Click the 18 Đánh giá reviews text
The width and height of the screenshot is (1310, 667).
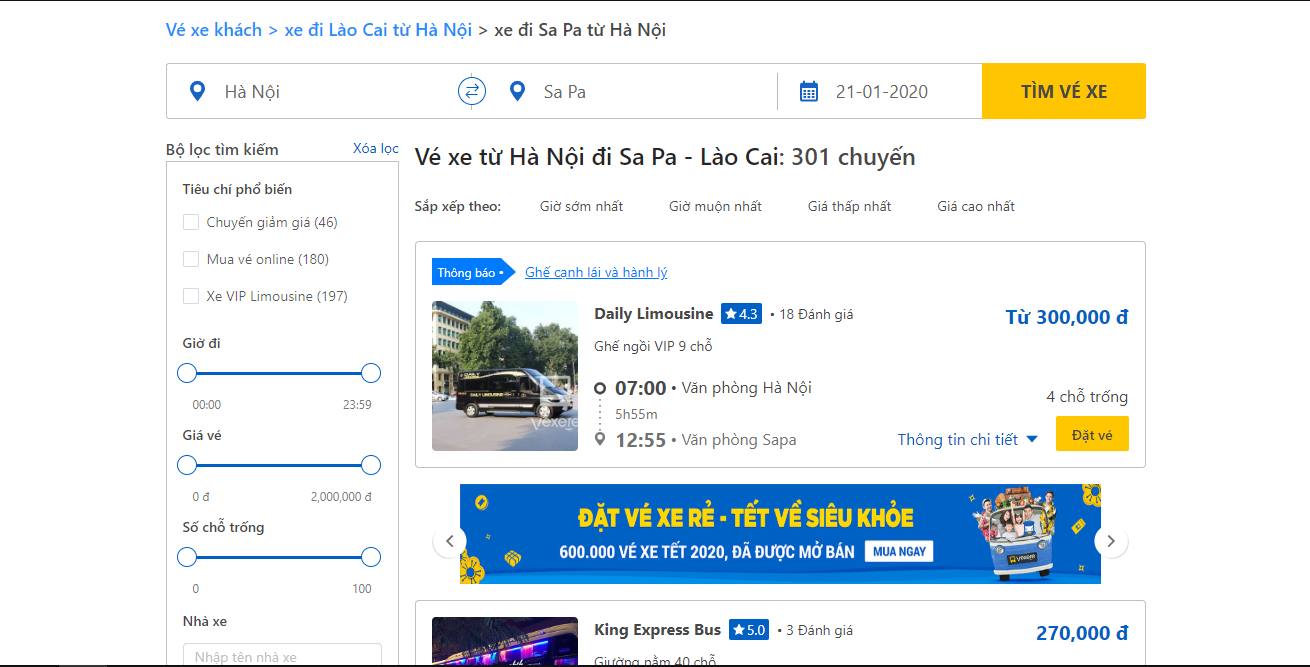(x=816, y=314)
